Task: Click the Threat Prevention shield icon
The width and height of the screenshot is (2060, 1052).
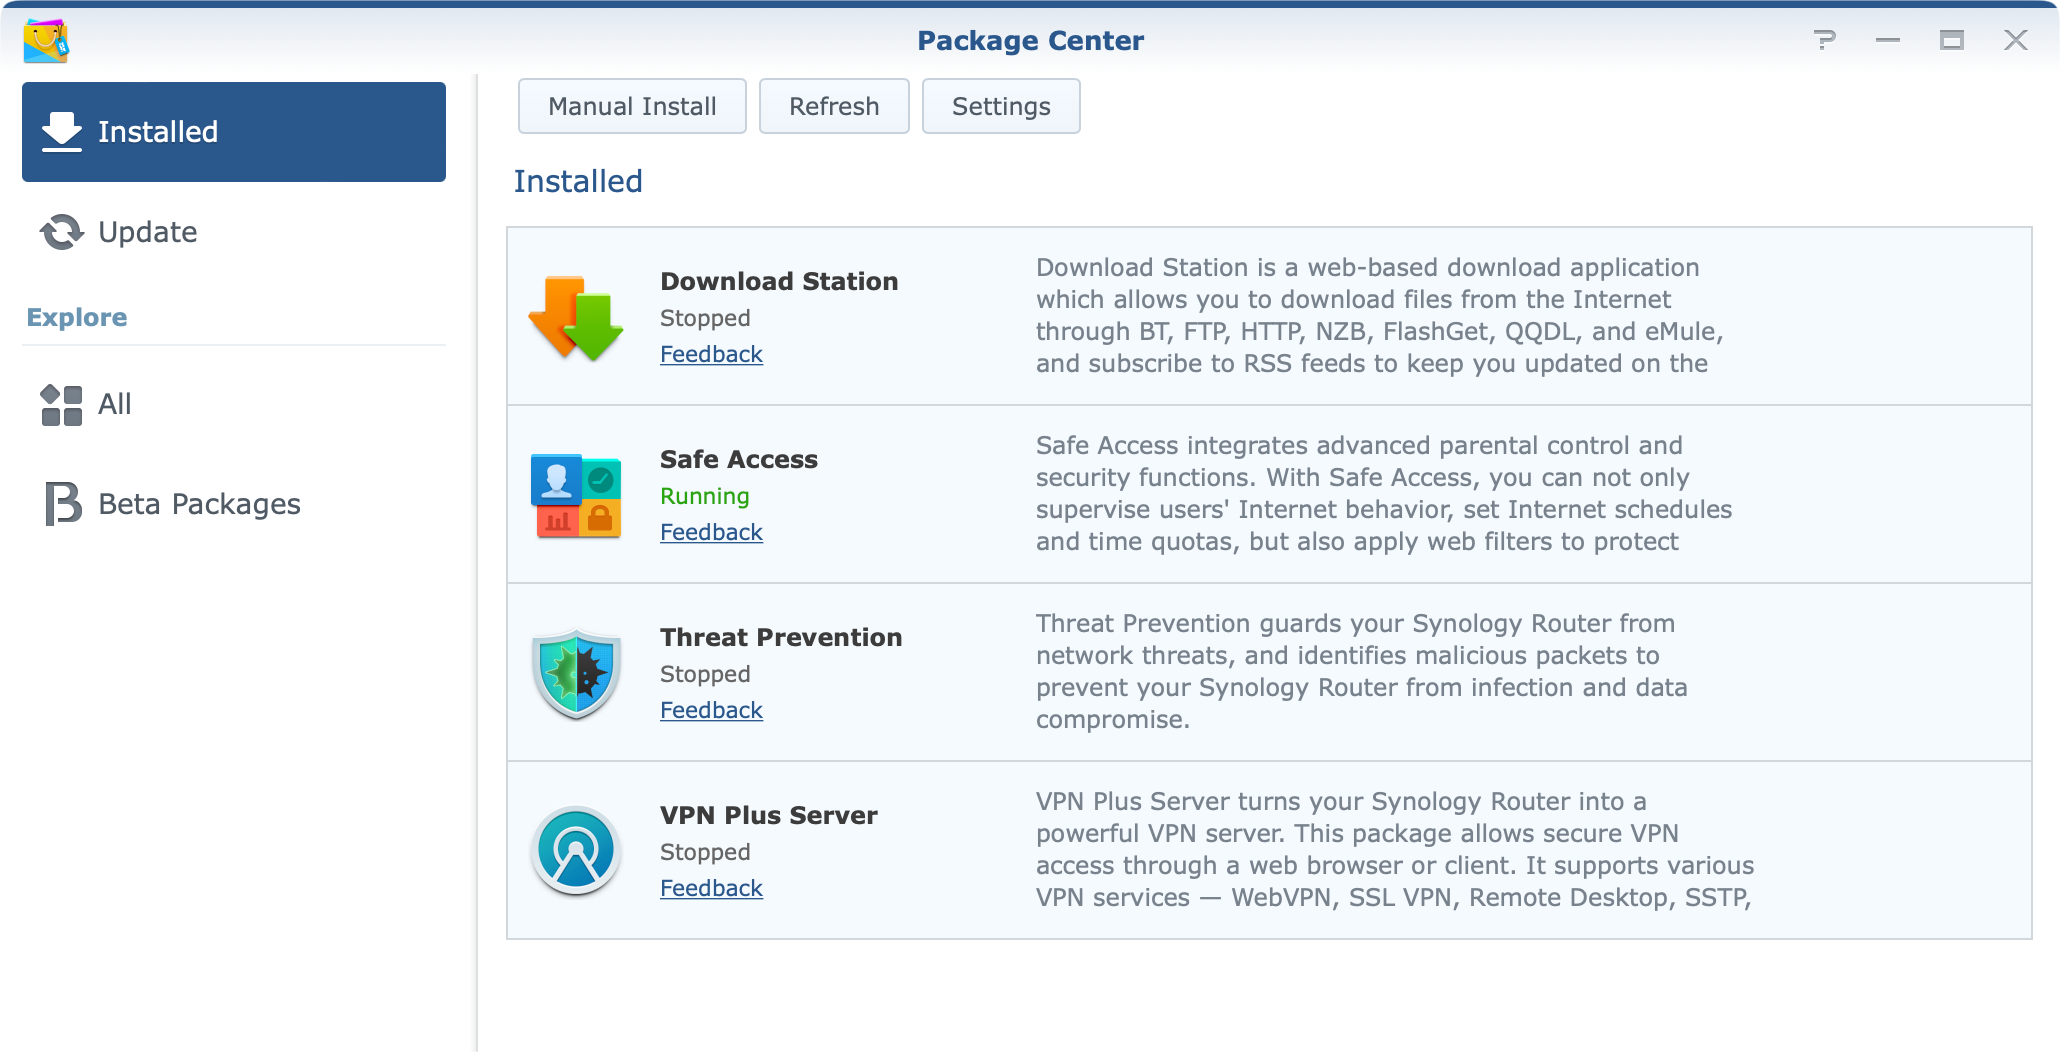Action: tap(576, 674)
